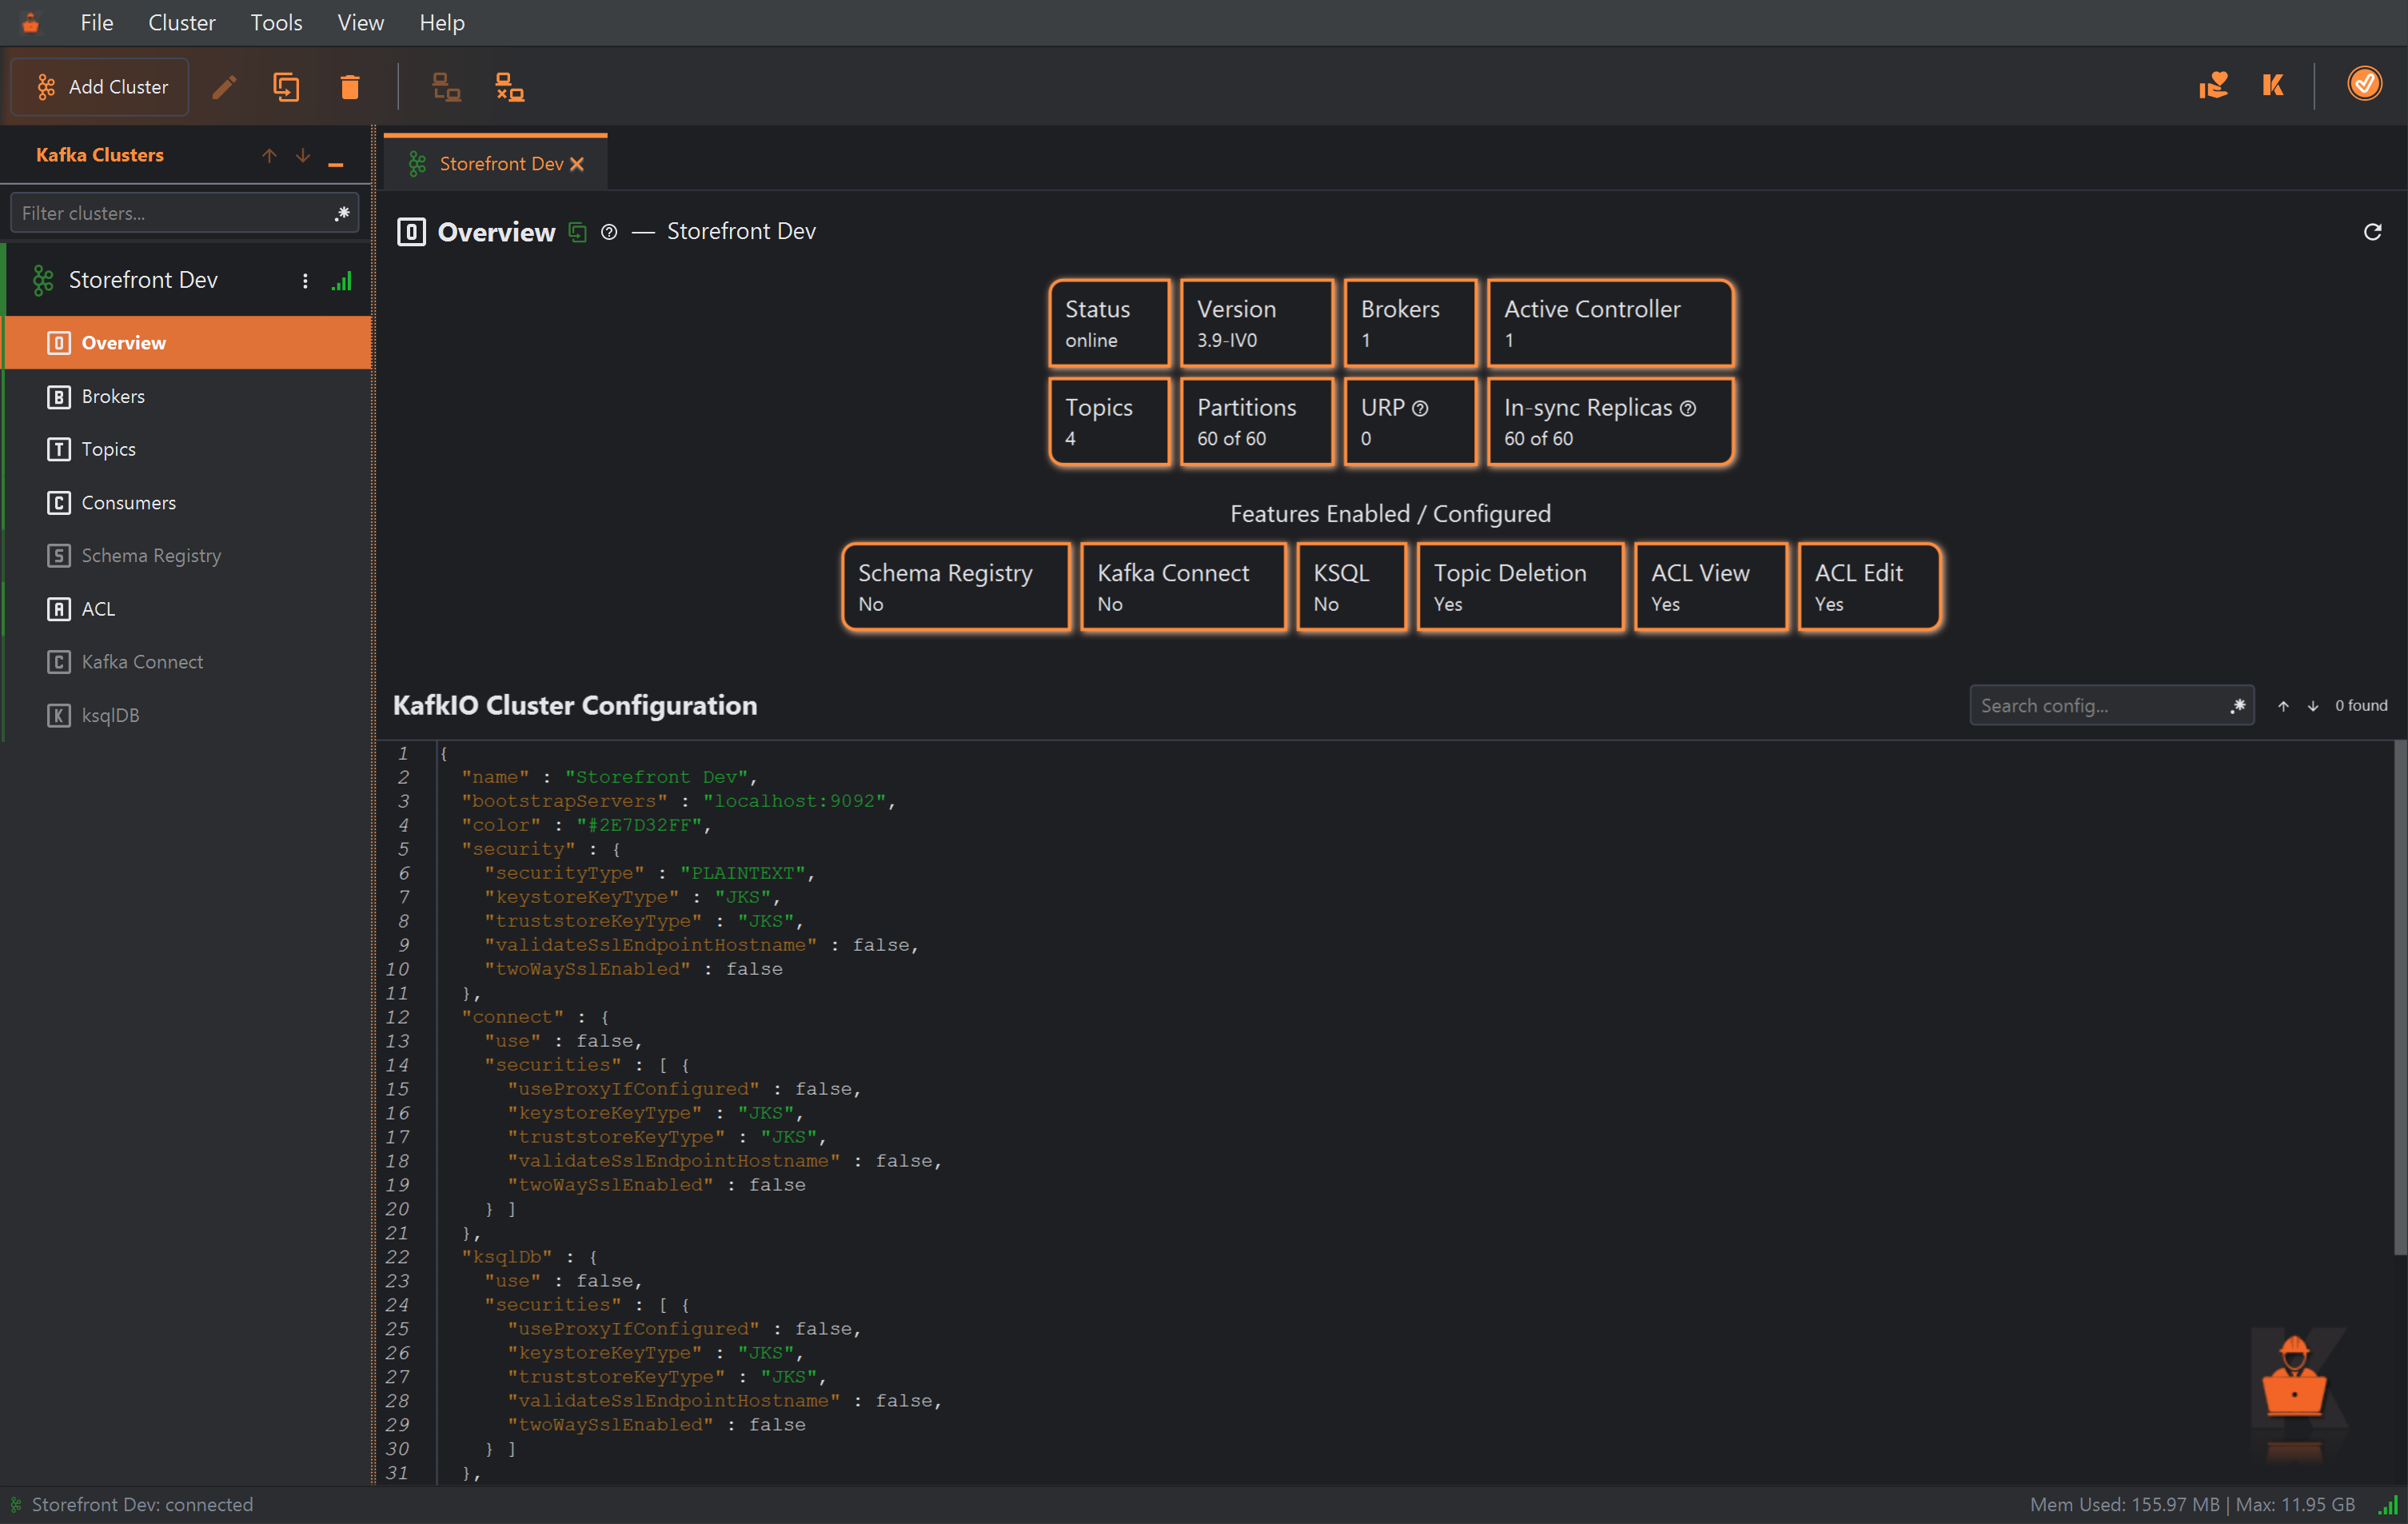Screen dimensions: 2408x1524
Task: Open Topics in the sidebar
Action: pos(188,449)
